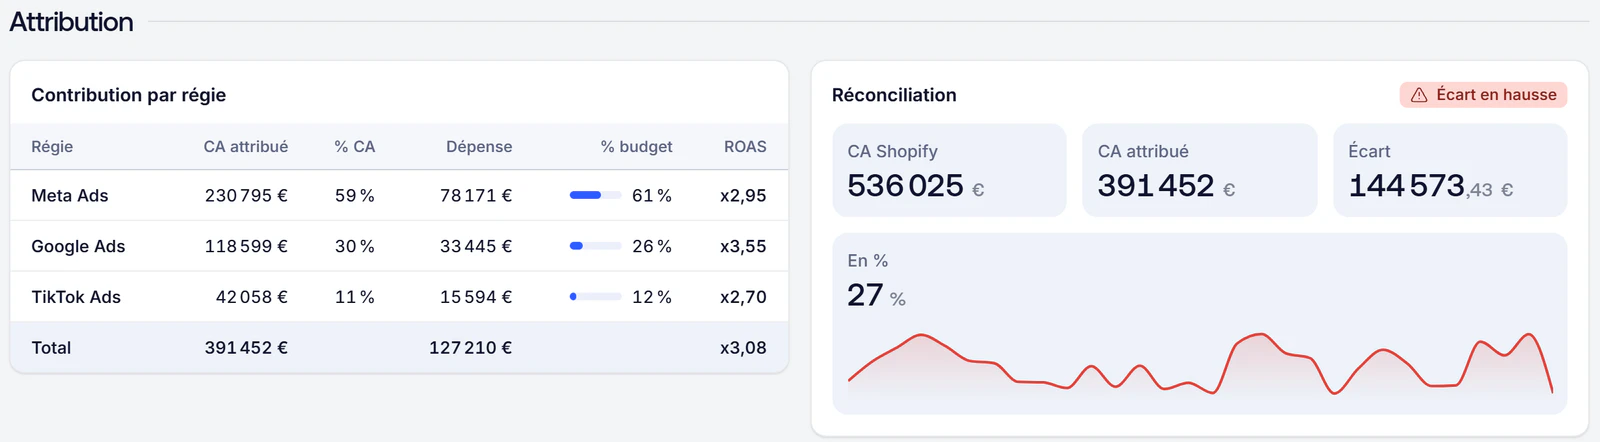
Task: Click the Meta Ads budget progress bar
Action: point(595,196)
